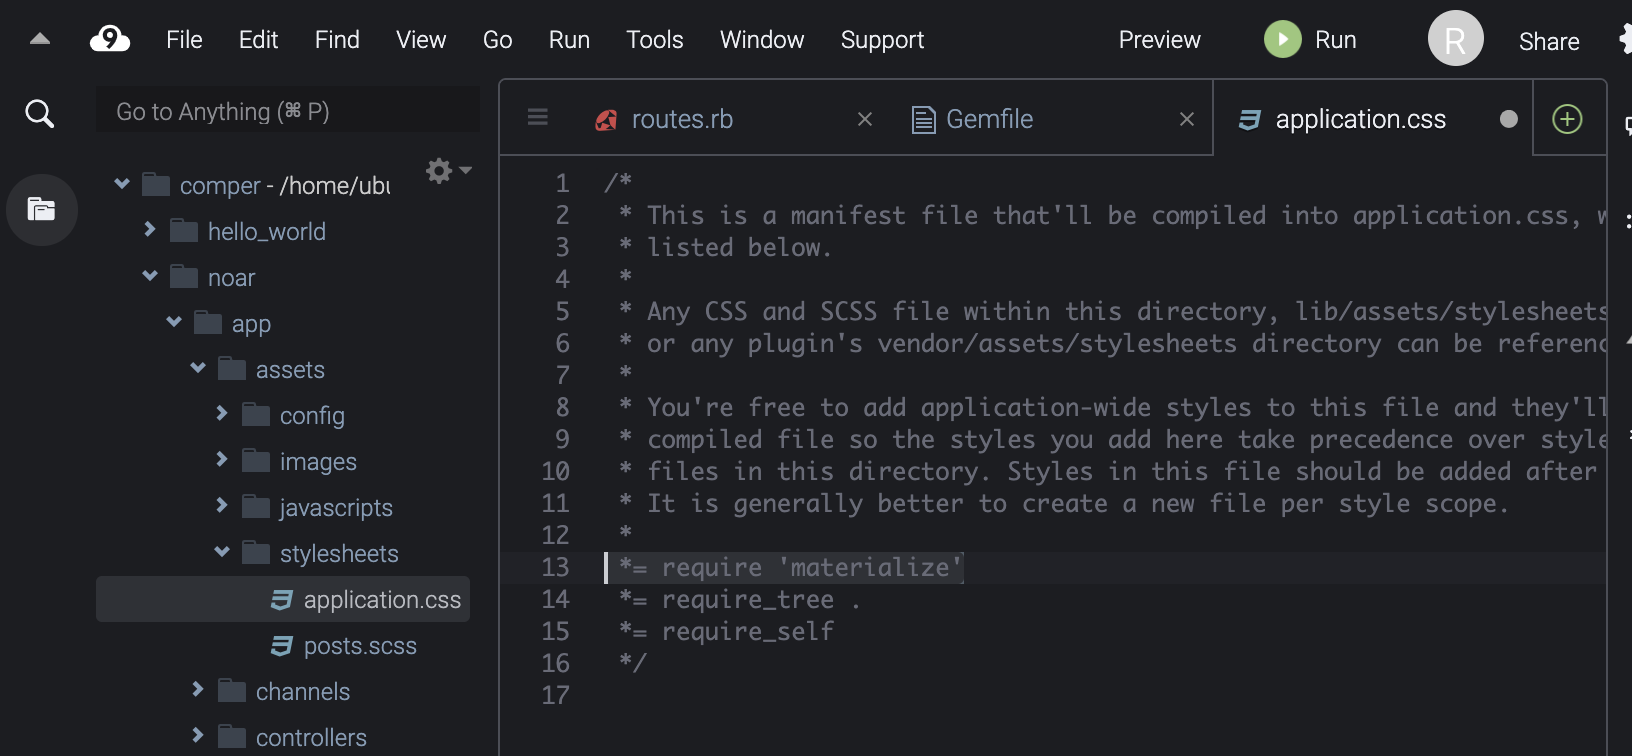Open the View menu
Screen dimensions: 1632x756
421,39
